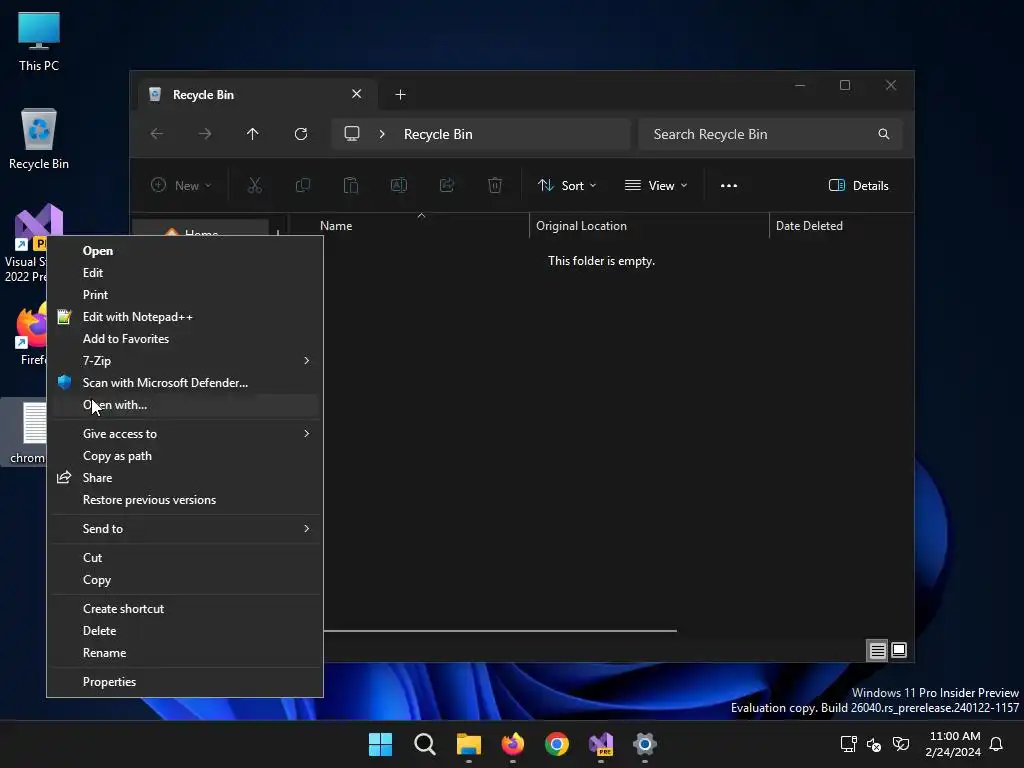Open the Sort dropdown
The image size is (1024, 768).
(x=567, y=185)
